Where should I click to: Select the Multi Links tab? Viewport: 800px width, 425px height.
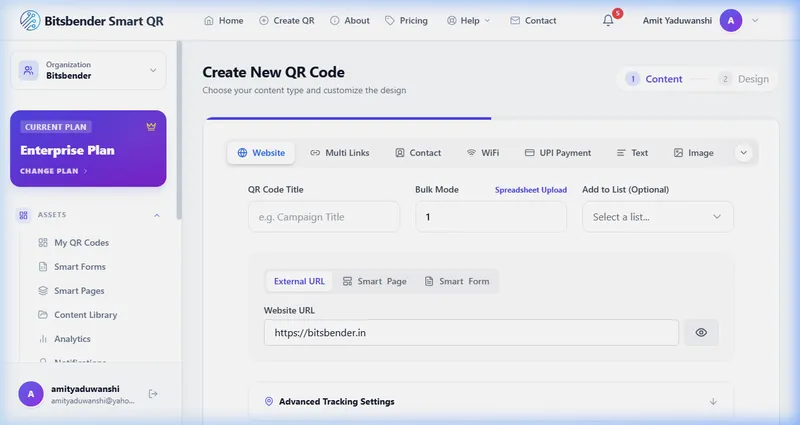339,153
